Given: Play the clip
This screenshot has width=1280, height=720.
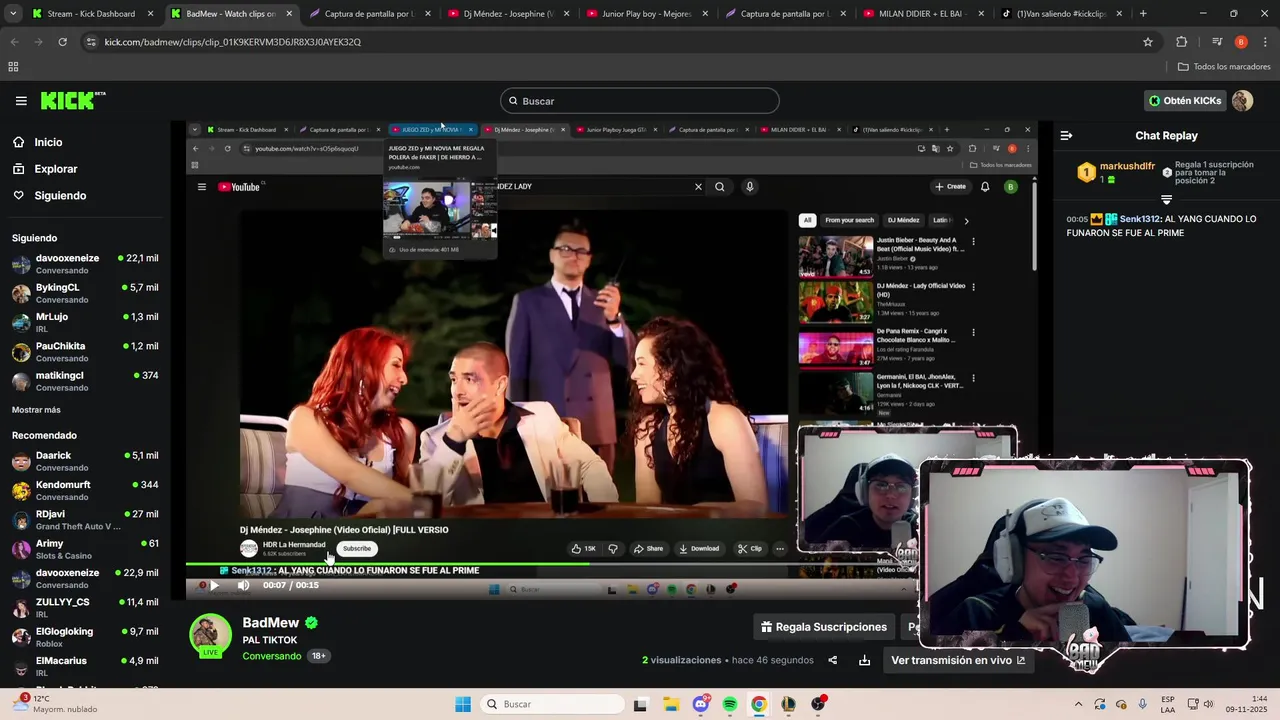Looking at the screenshot, I should [213, 586].
